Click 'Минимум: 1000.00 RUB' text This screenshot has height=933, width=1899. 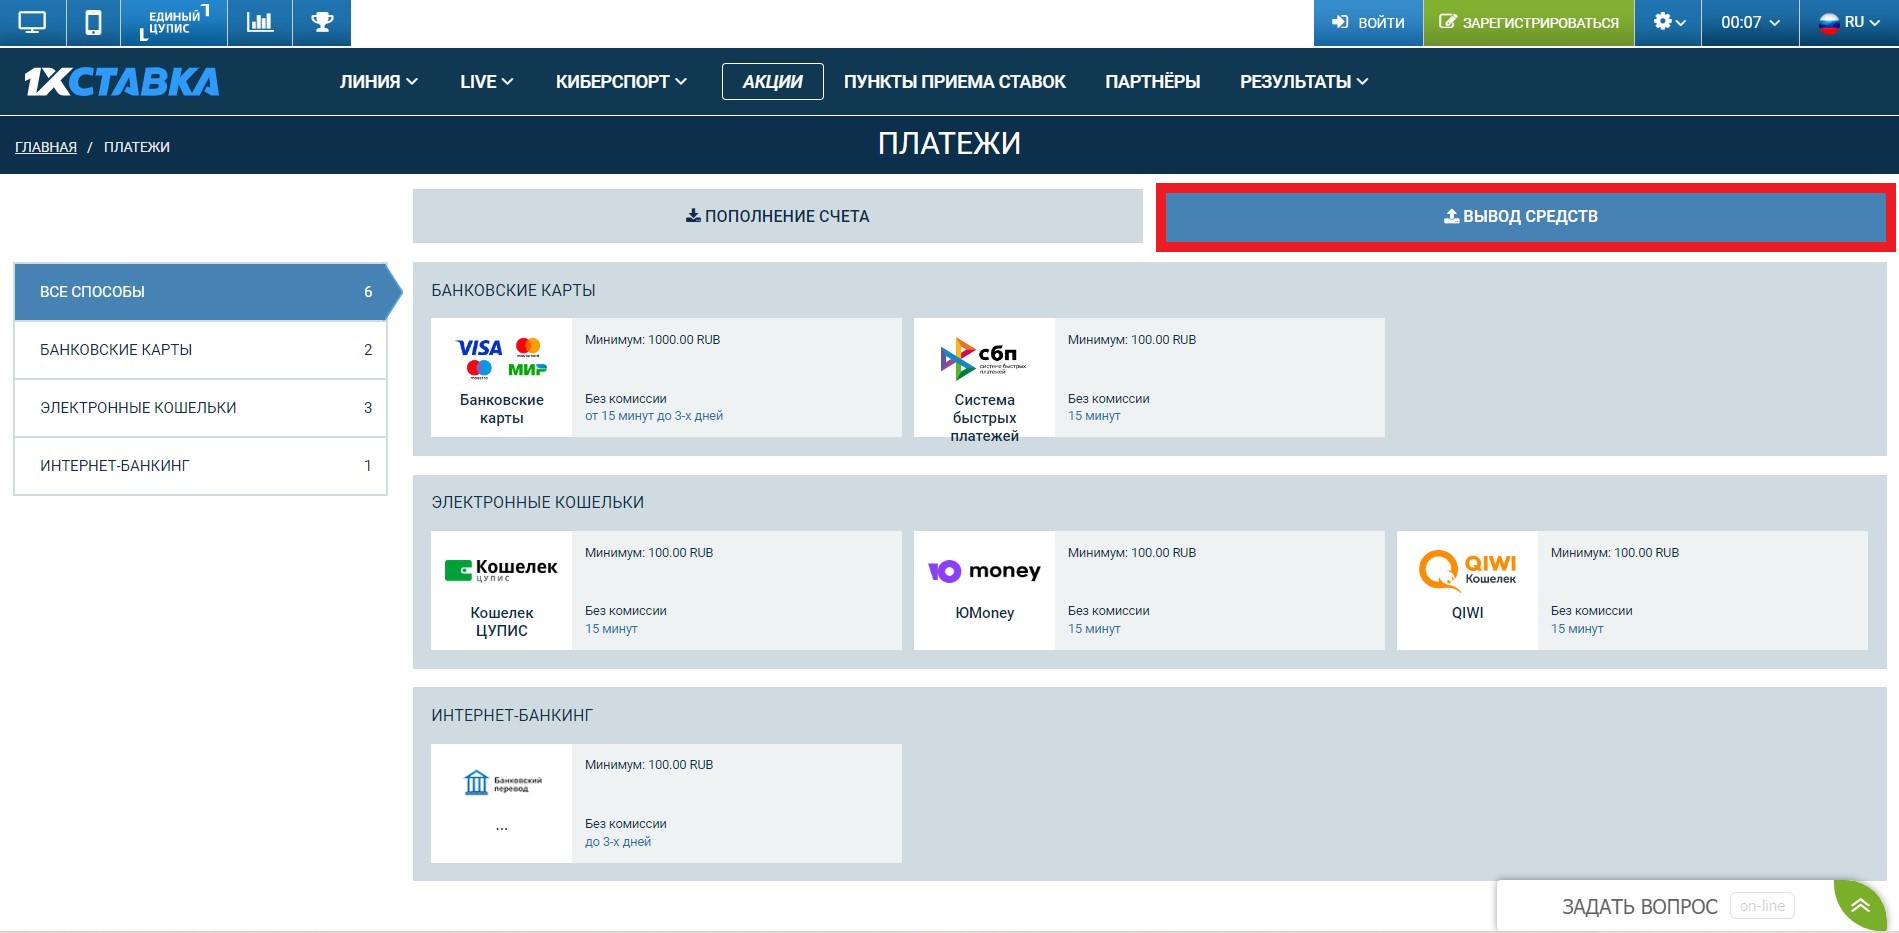[652, 340]
